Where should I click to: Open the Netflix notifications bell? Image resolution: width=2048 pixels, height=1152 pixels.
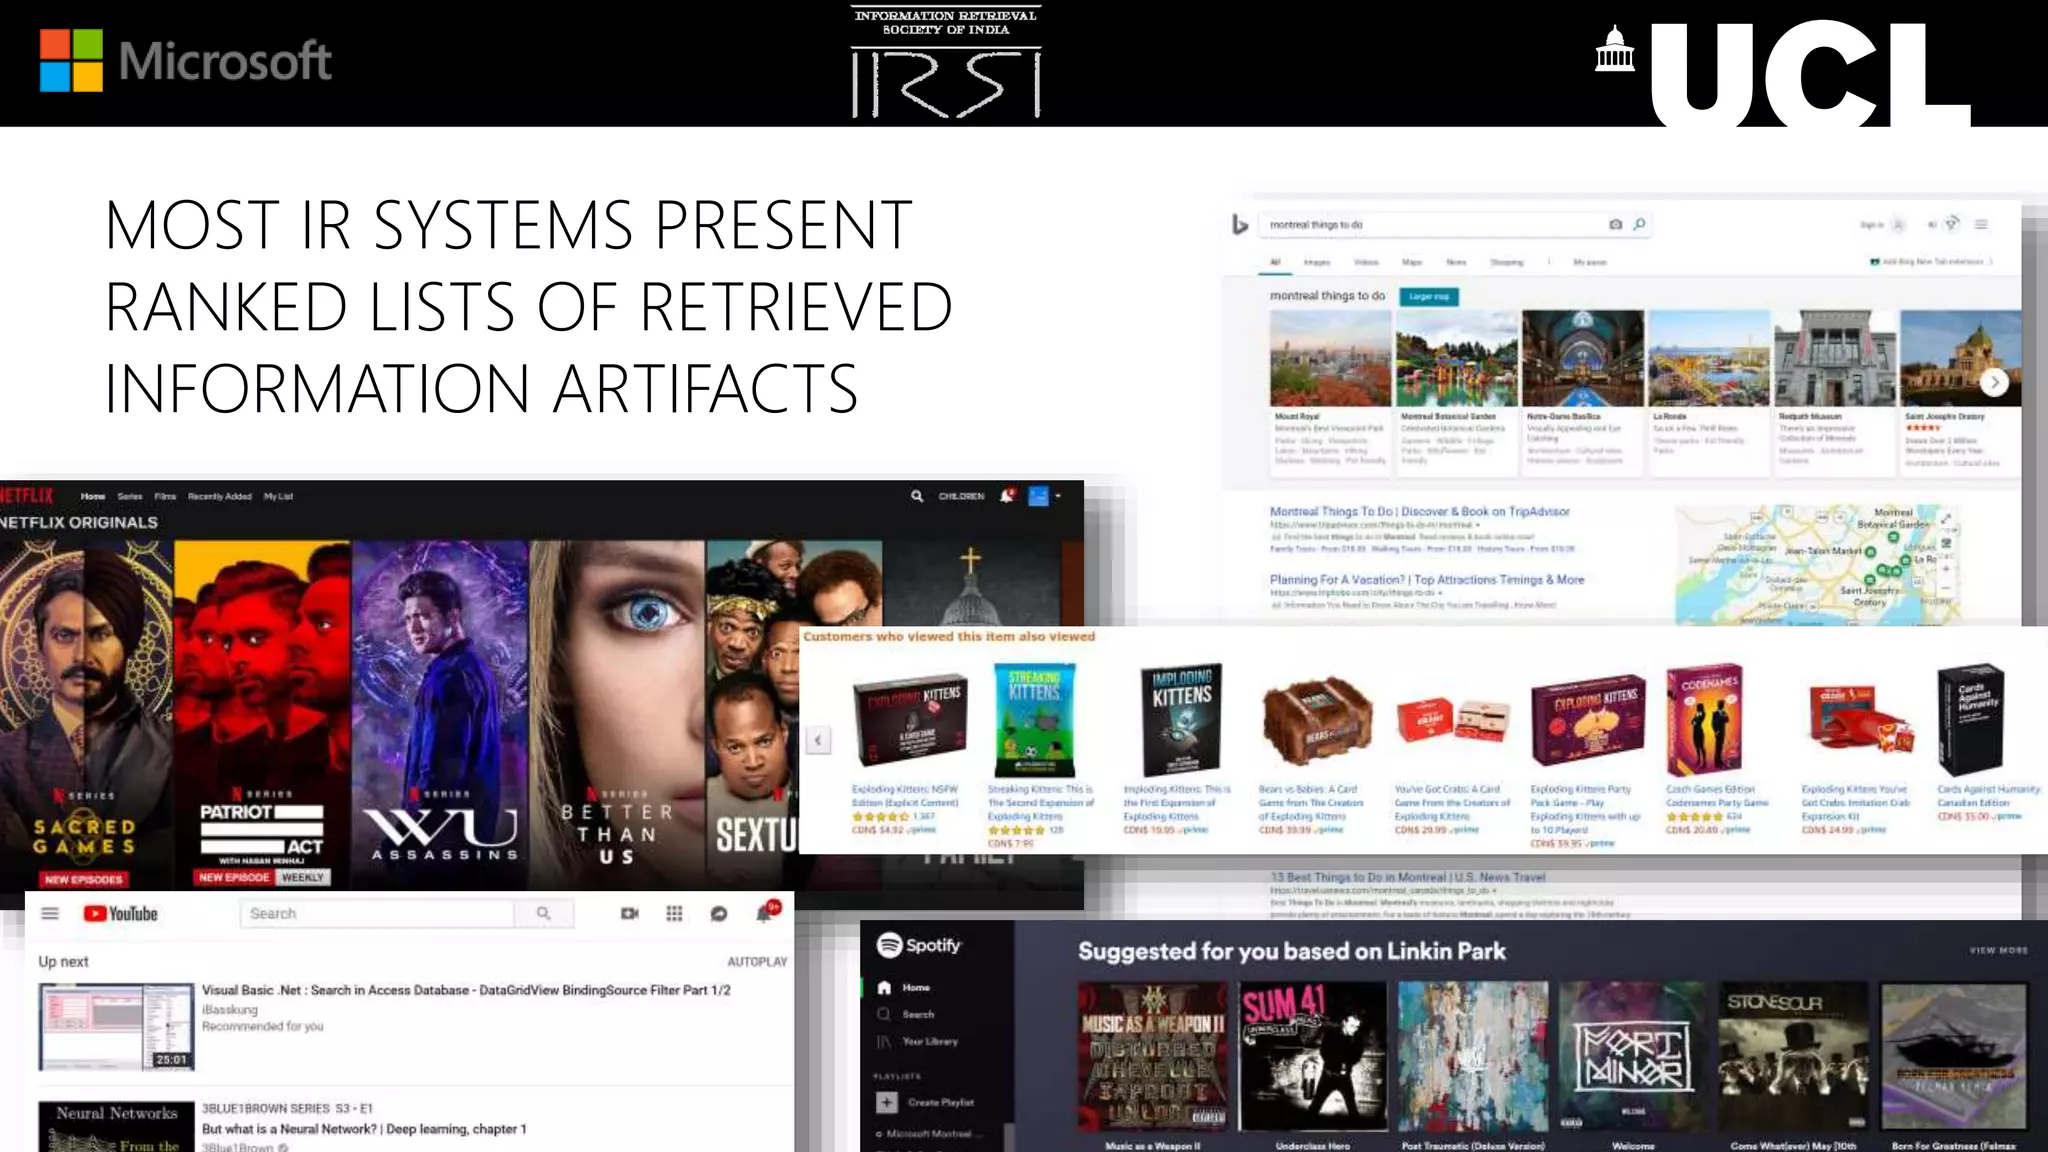pos(1007,495)
